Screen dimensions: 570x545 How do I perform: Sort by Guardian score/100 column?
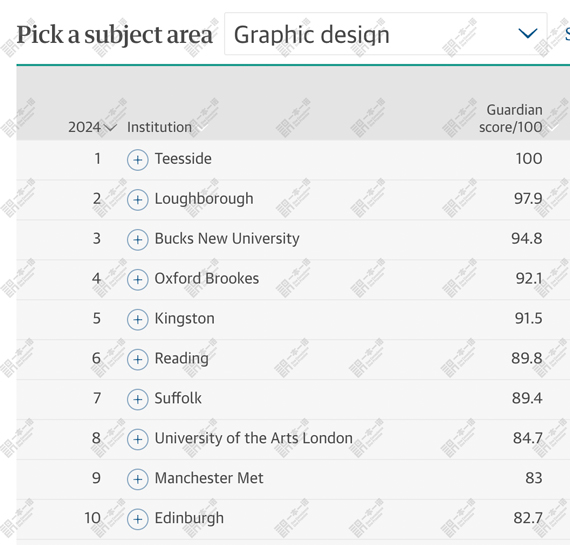[510, 119]
